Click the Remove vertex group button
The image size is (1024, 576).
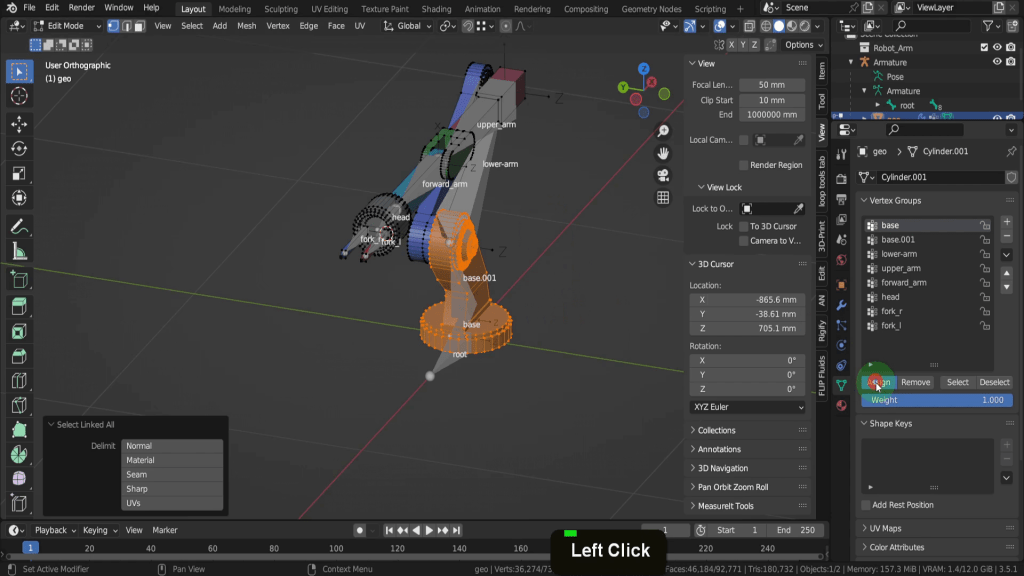click(x=915, y=382)
